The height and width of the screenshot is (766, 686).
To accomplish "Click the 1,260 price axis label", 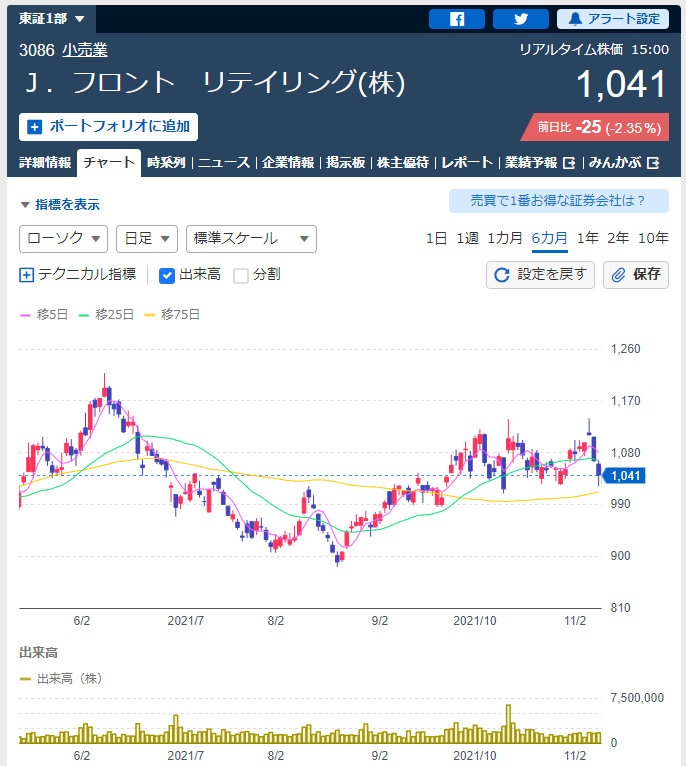I will tap(625, 349).
